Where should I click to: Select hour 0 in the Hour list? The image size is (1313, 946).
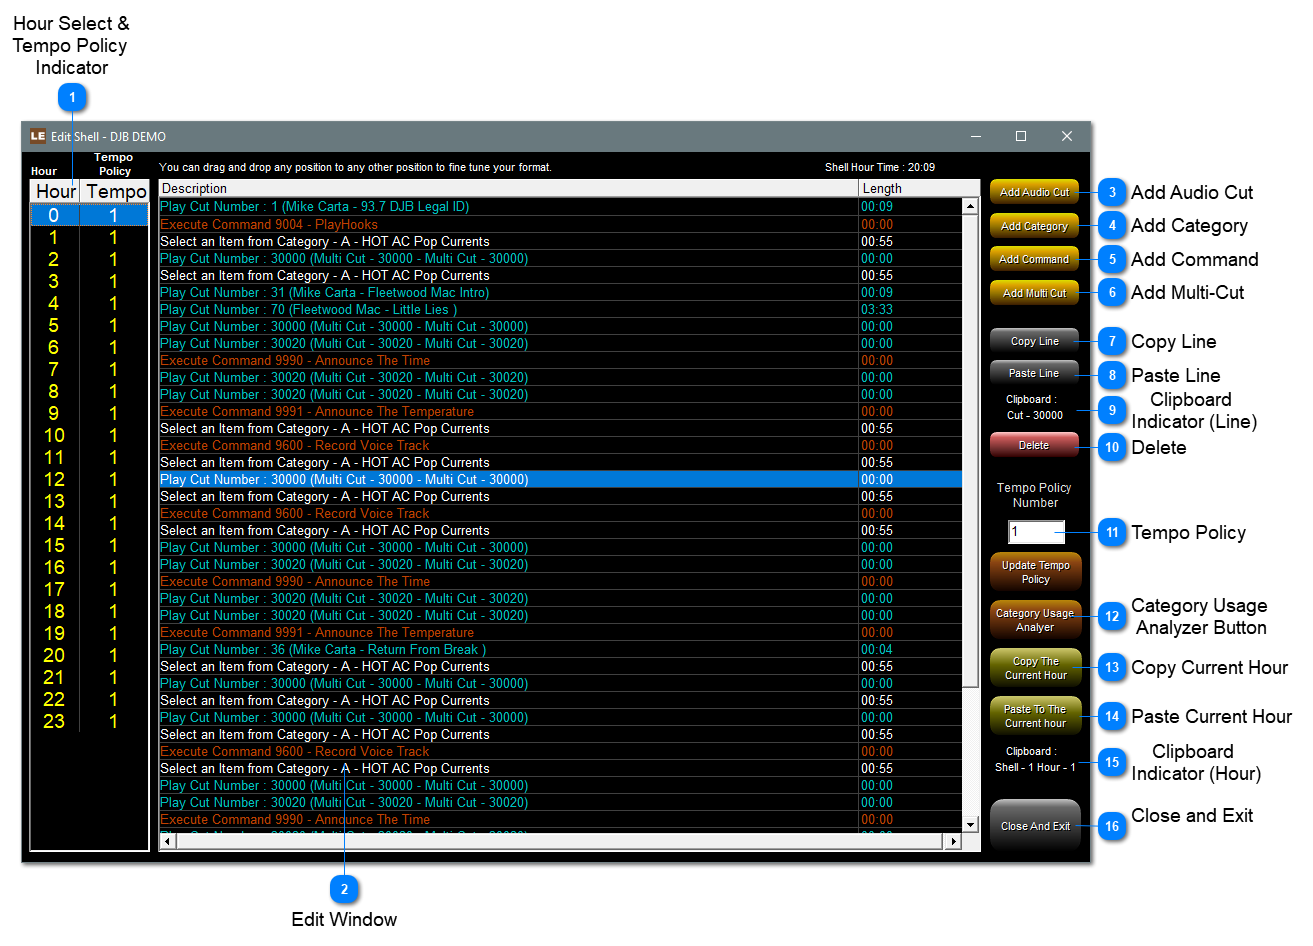[89, 215]
